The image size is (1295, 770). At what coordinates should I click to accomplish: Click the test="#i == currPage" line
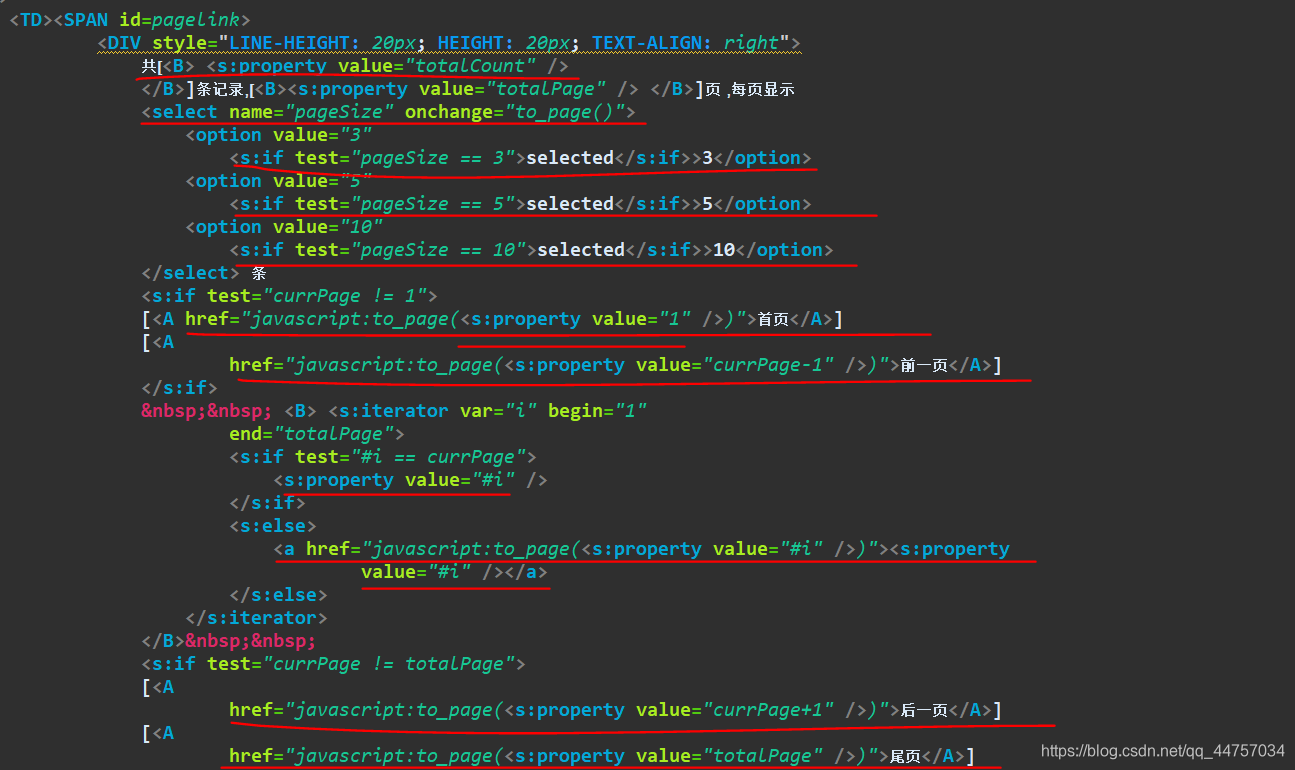383,457
